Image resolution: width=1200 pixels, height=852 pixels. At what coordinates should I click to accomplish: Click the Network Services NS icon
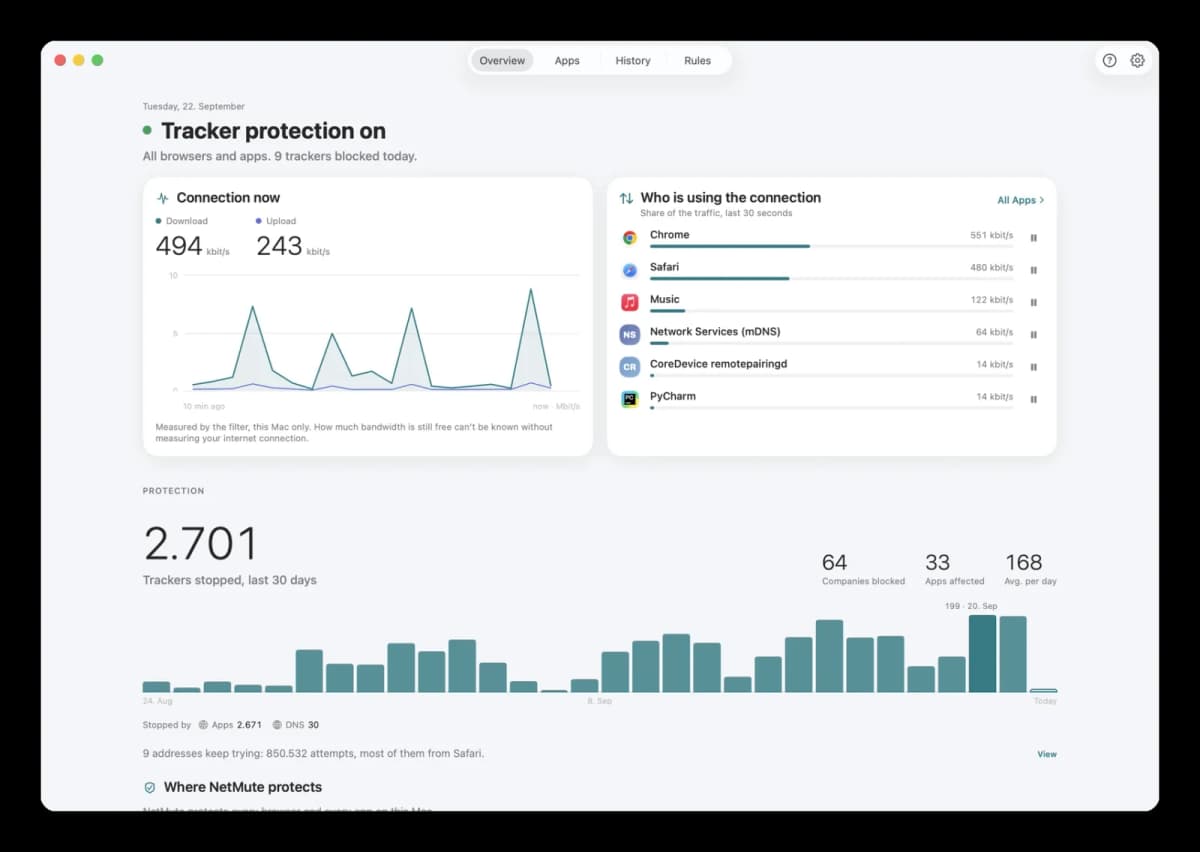click(629, 334)
